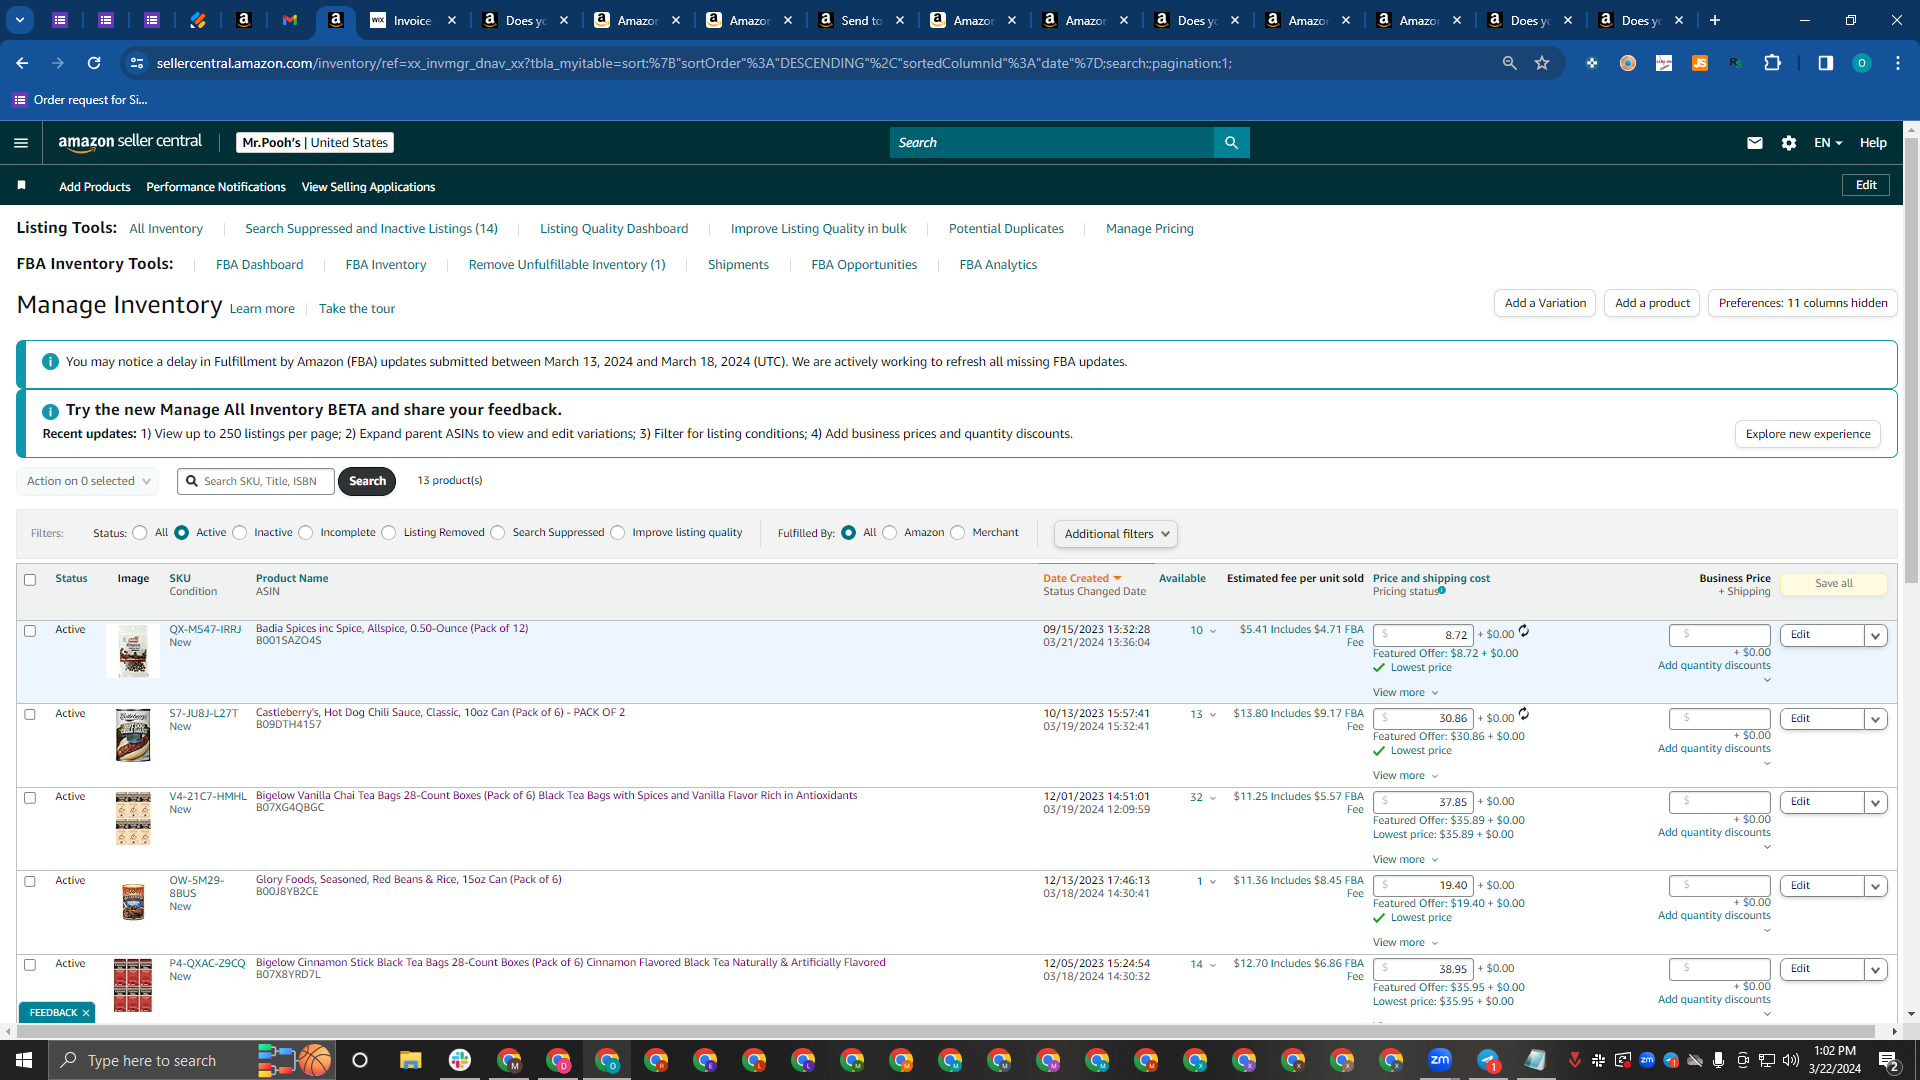This screenshot has width=1920, height=1080.
Task: Select the Inactive status radio button
Action: tap(240, 533)
